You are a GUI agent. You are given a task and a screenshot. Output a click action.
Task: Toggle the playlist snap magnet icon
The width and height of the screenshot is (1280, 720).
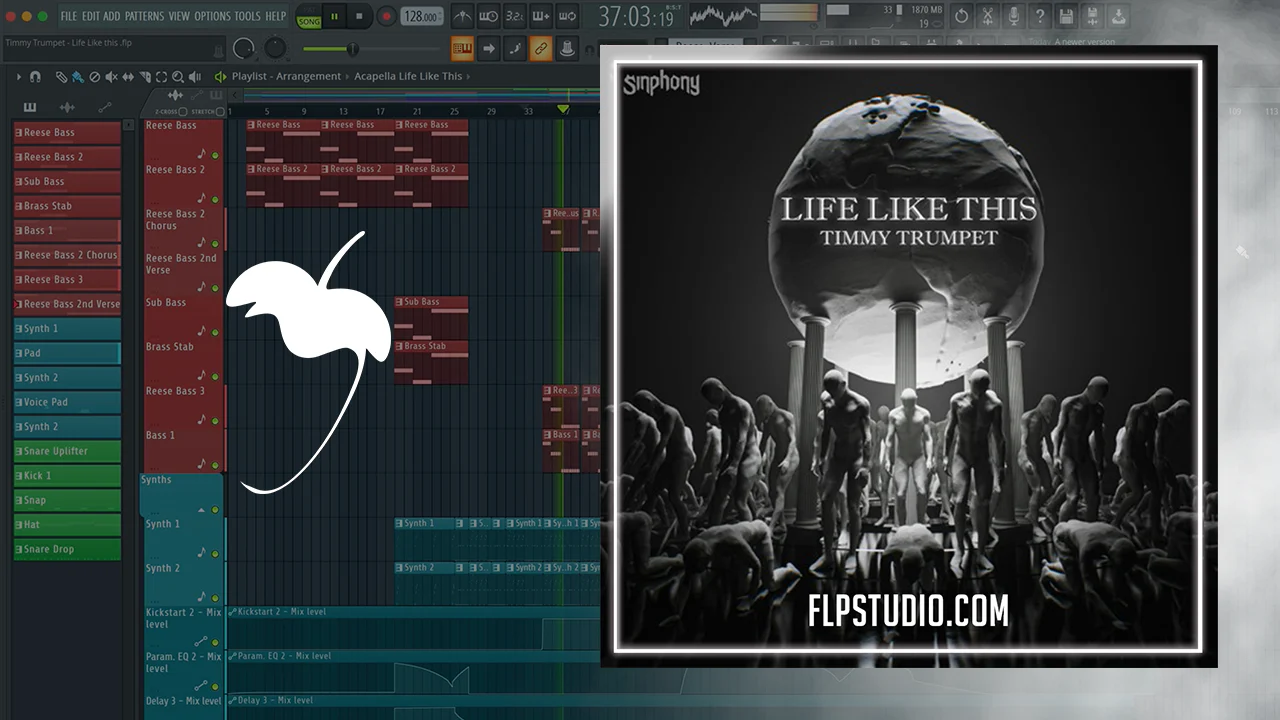36,77
